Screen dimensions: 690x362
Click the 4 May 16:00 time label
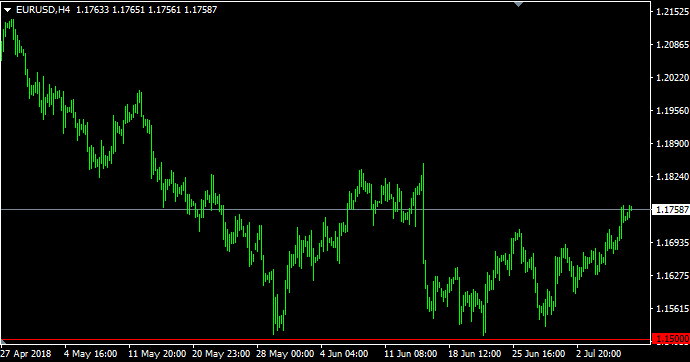tap(90, 354)
